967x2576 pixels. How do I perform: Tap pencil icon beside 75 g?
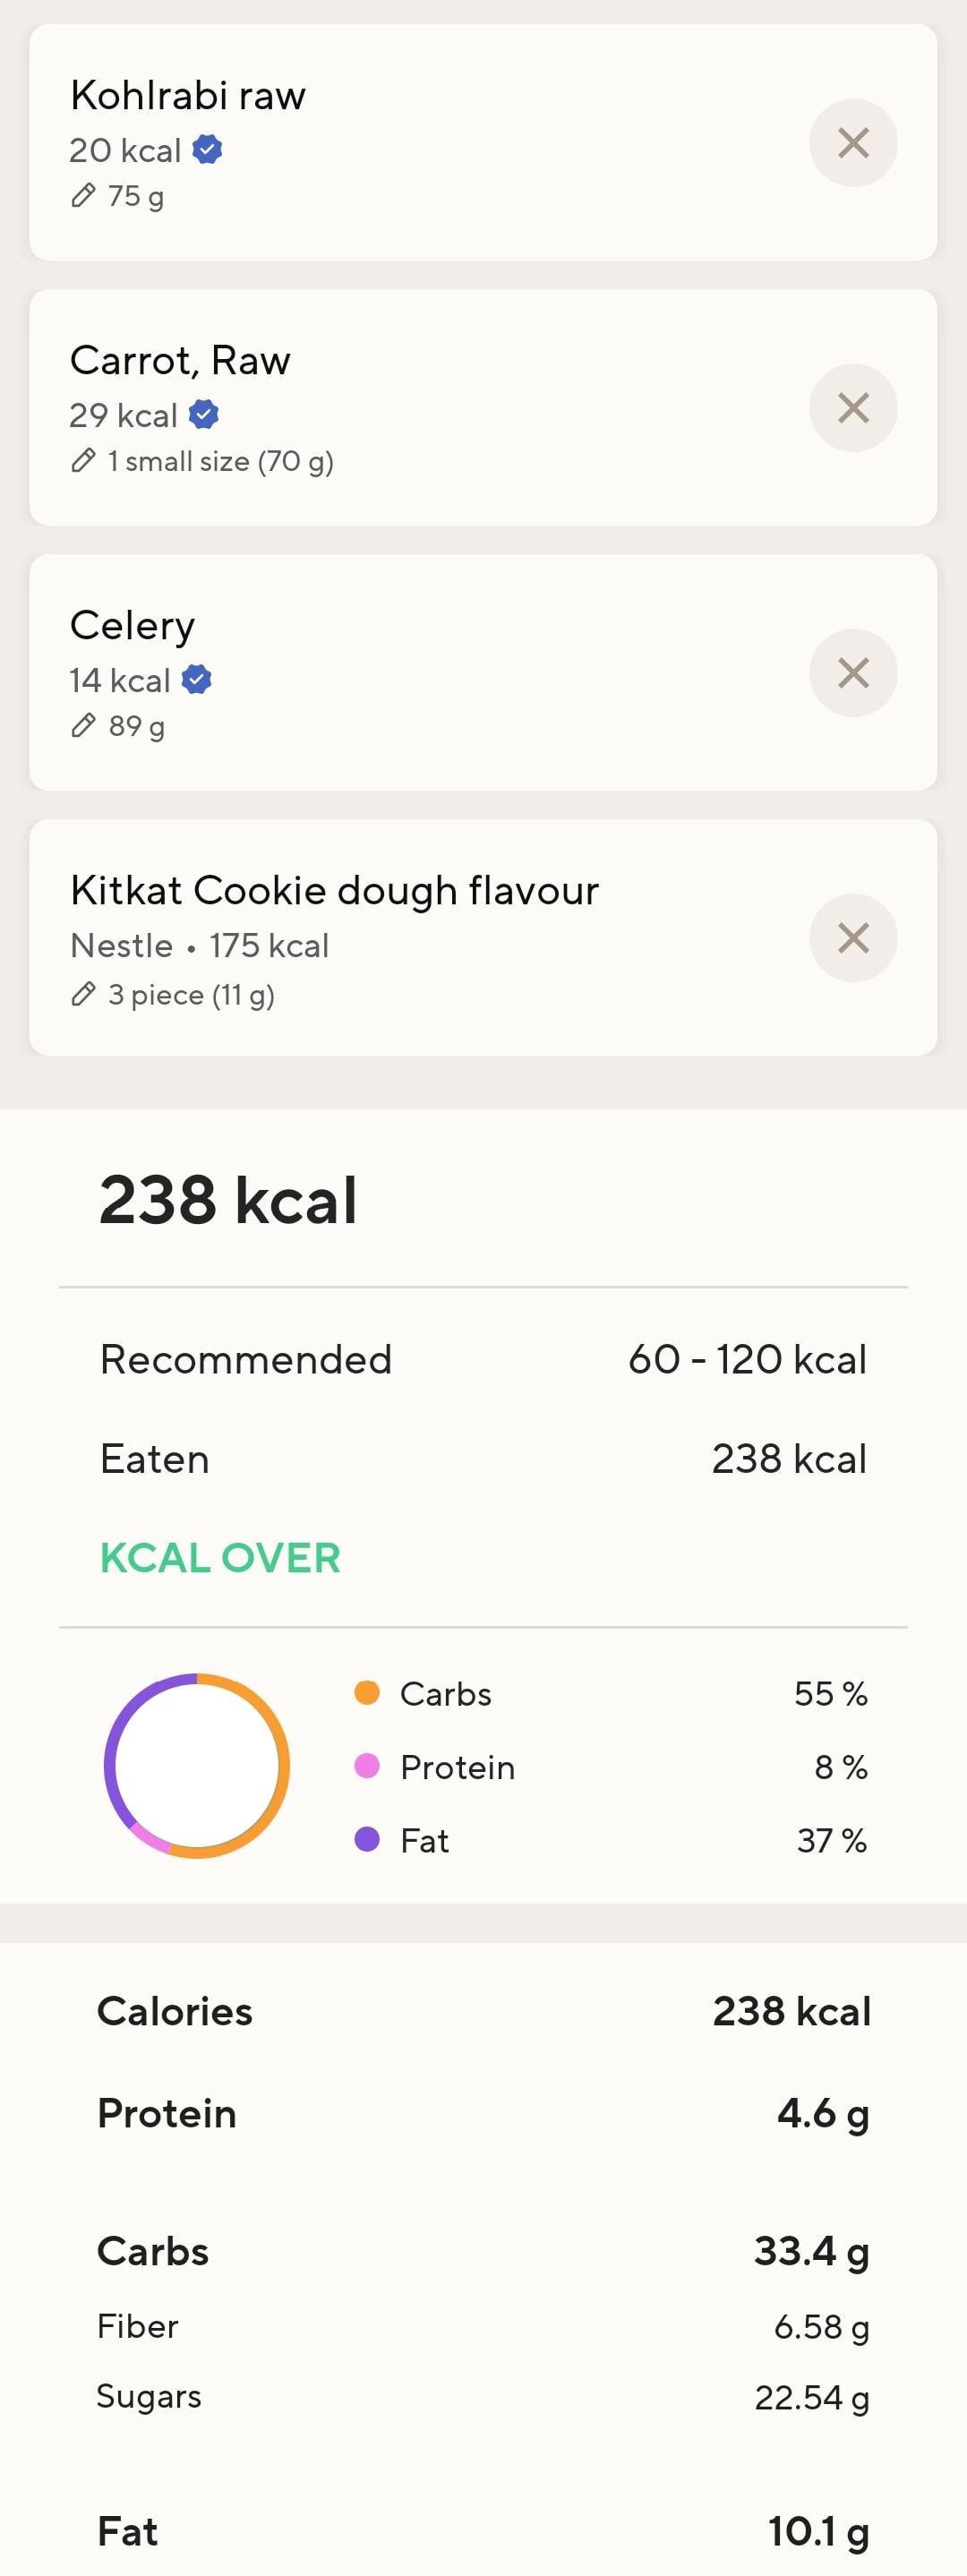83,196
